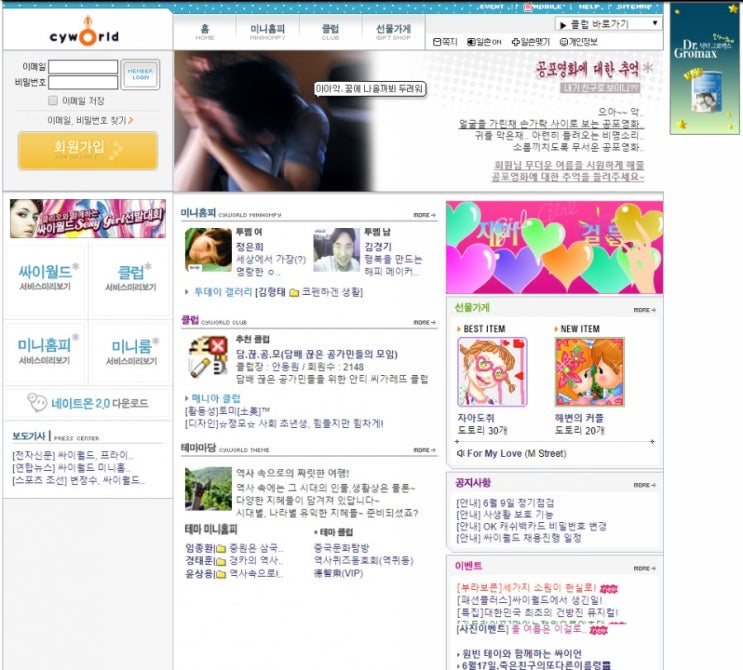Open the 클럽 CLUB navigation tab
The height and width of the screenshot is (670, 743).
tap(330, 32)
